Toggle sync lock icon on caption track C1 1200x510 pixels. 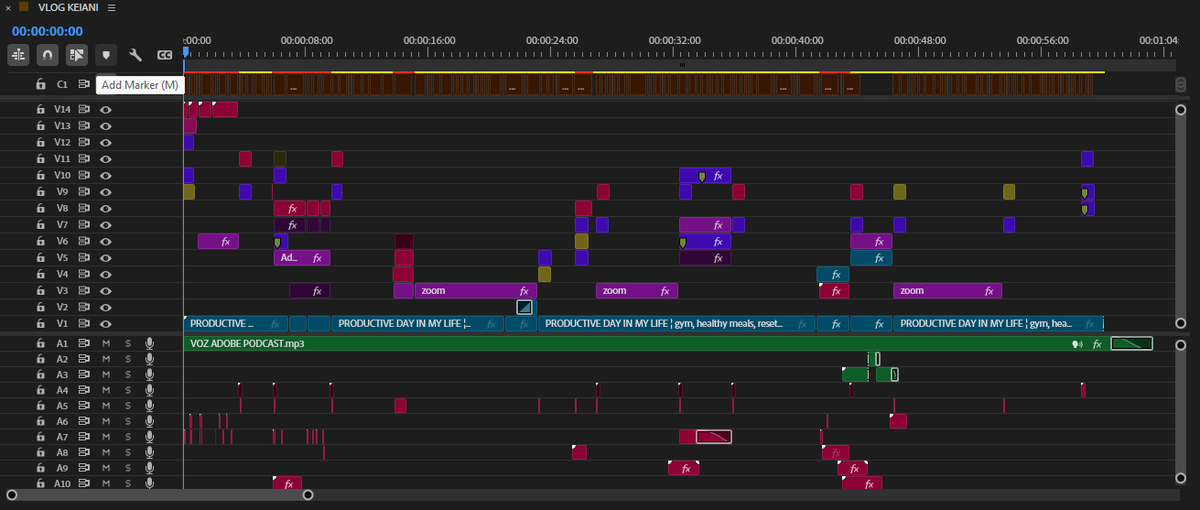point(85,85)
